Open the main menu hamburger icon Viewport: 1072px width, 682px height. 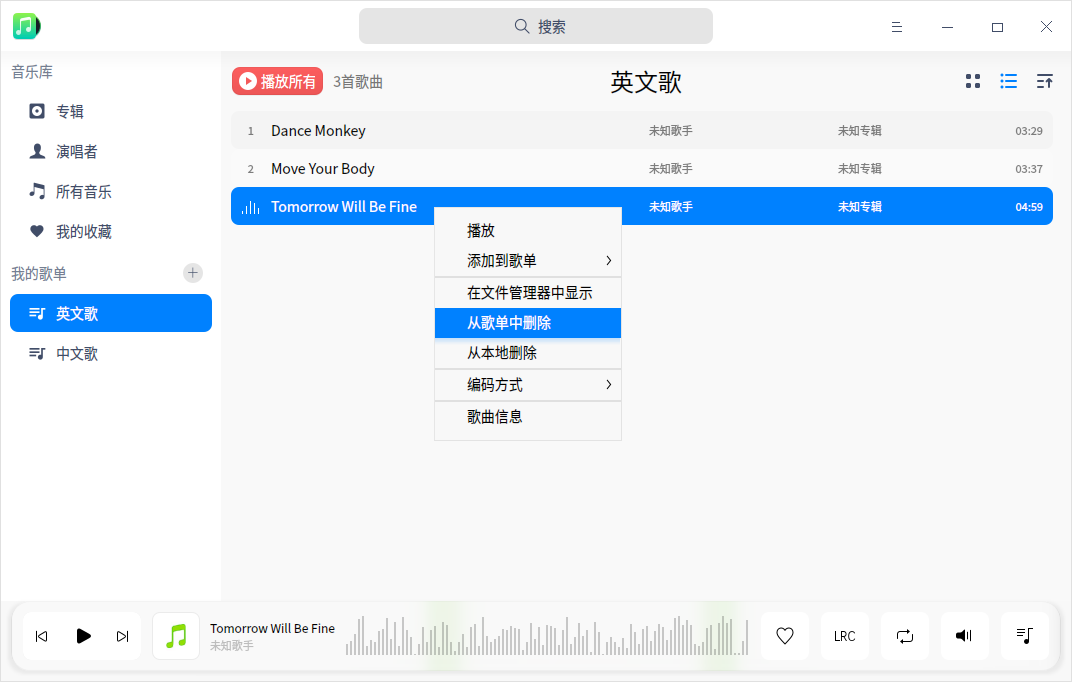coord(896,27)
